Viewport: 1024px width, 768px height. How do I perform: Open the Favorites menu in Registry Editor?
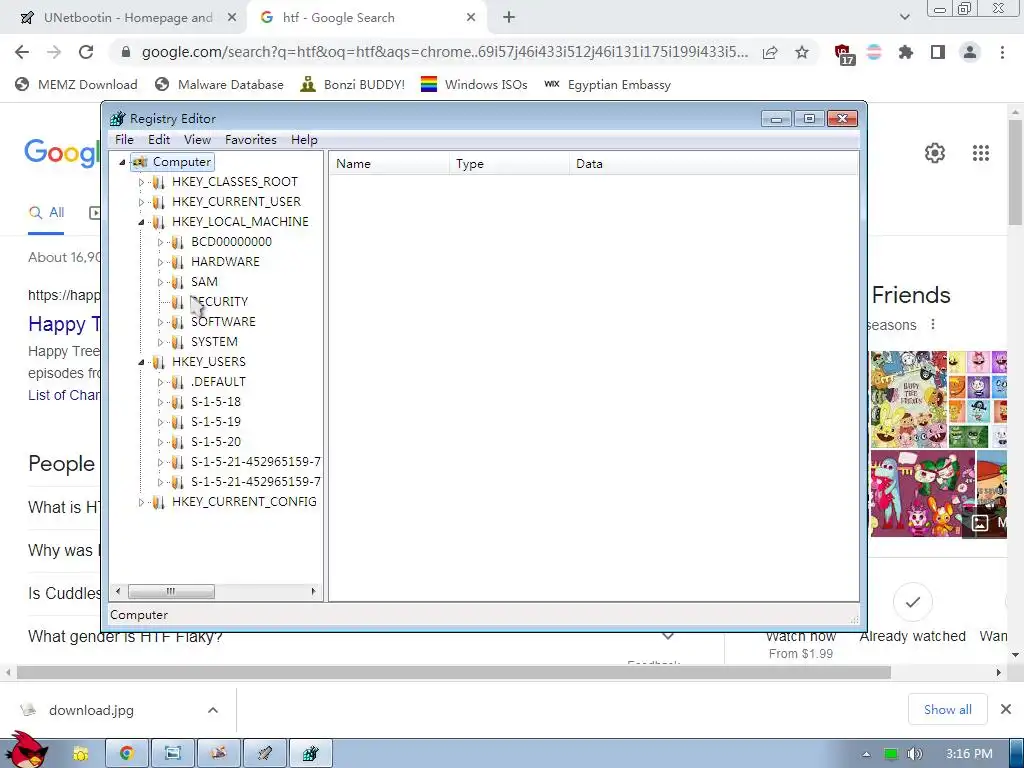click(x=251, y=140)
